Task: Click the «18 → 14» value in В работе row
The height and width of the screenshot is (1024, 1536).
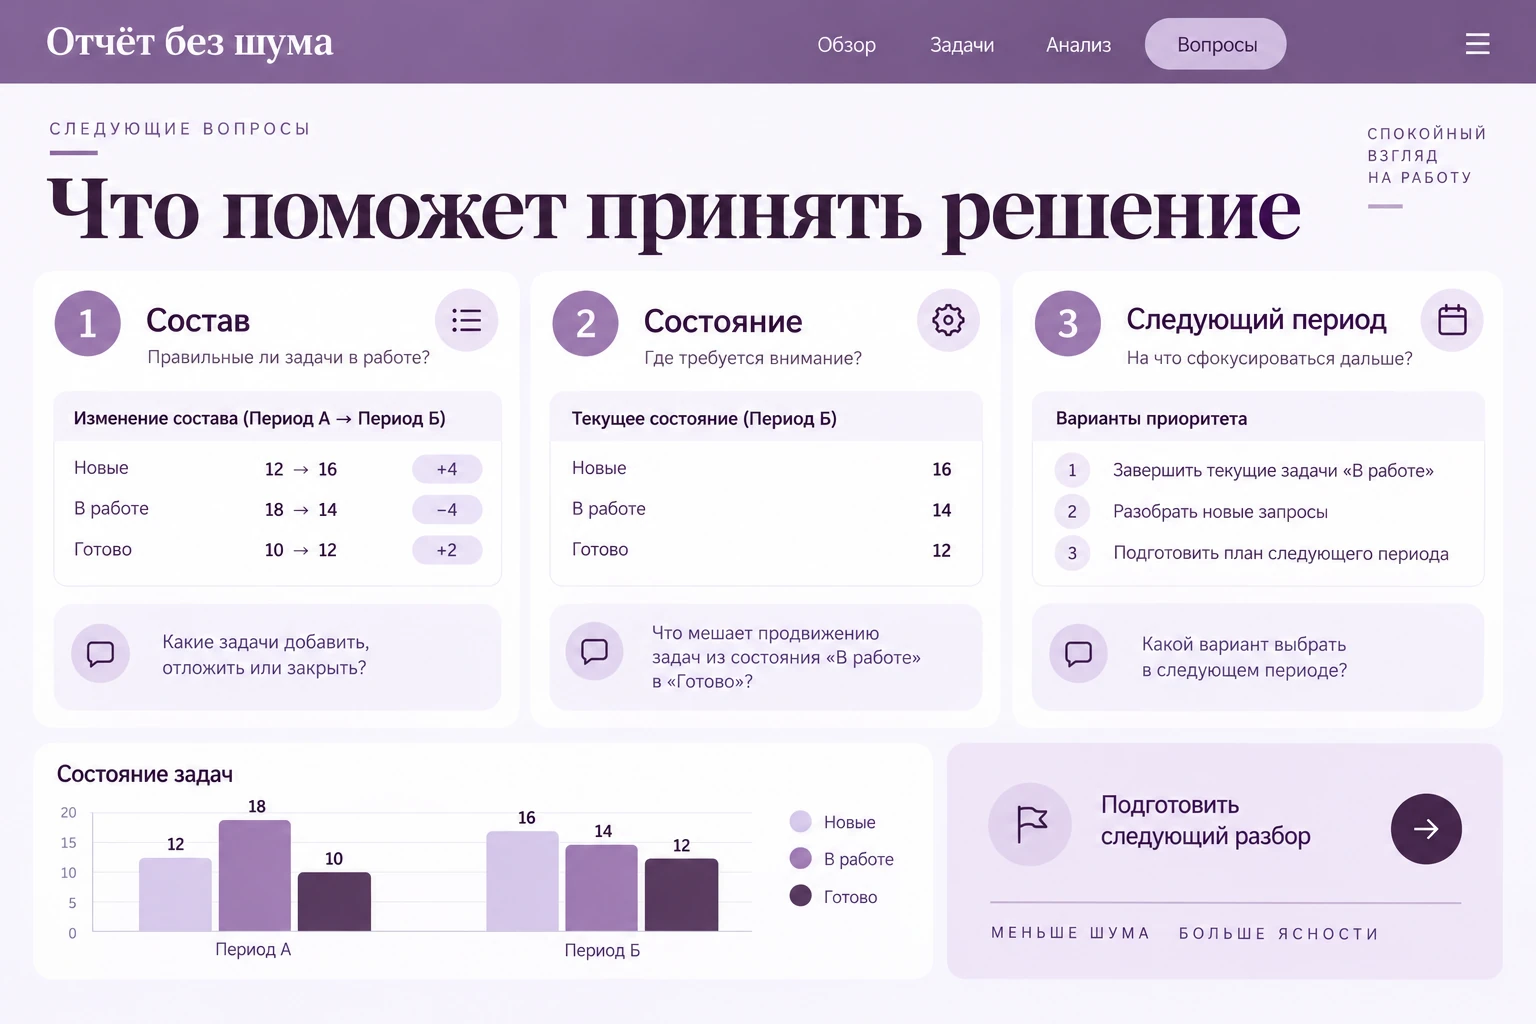Action: 300,510
